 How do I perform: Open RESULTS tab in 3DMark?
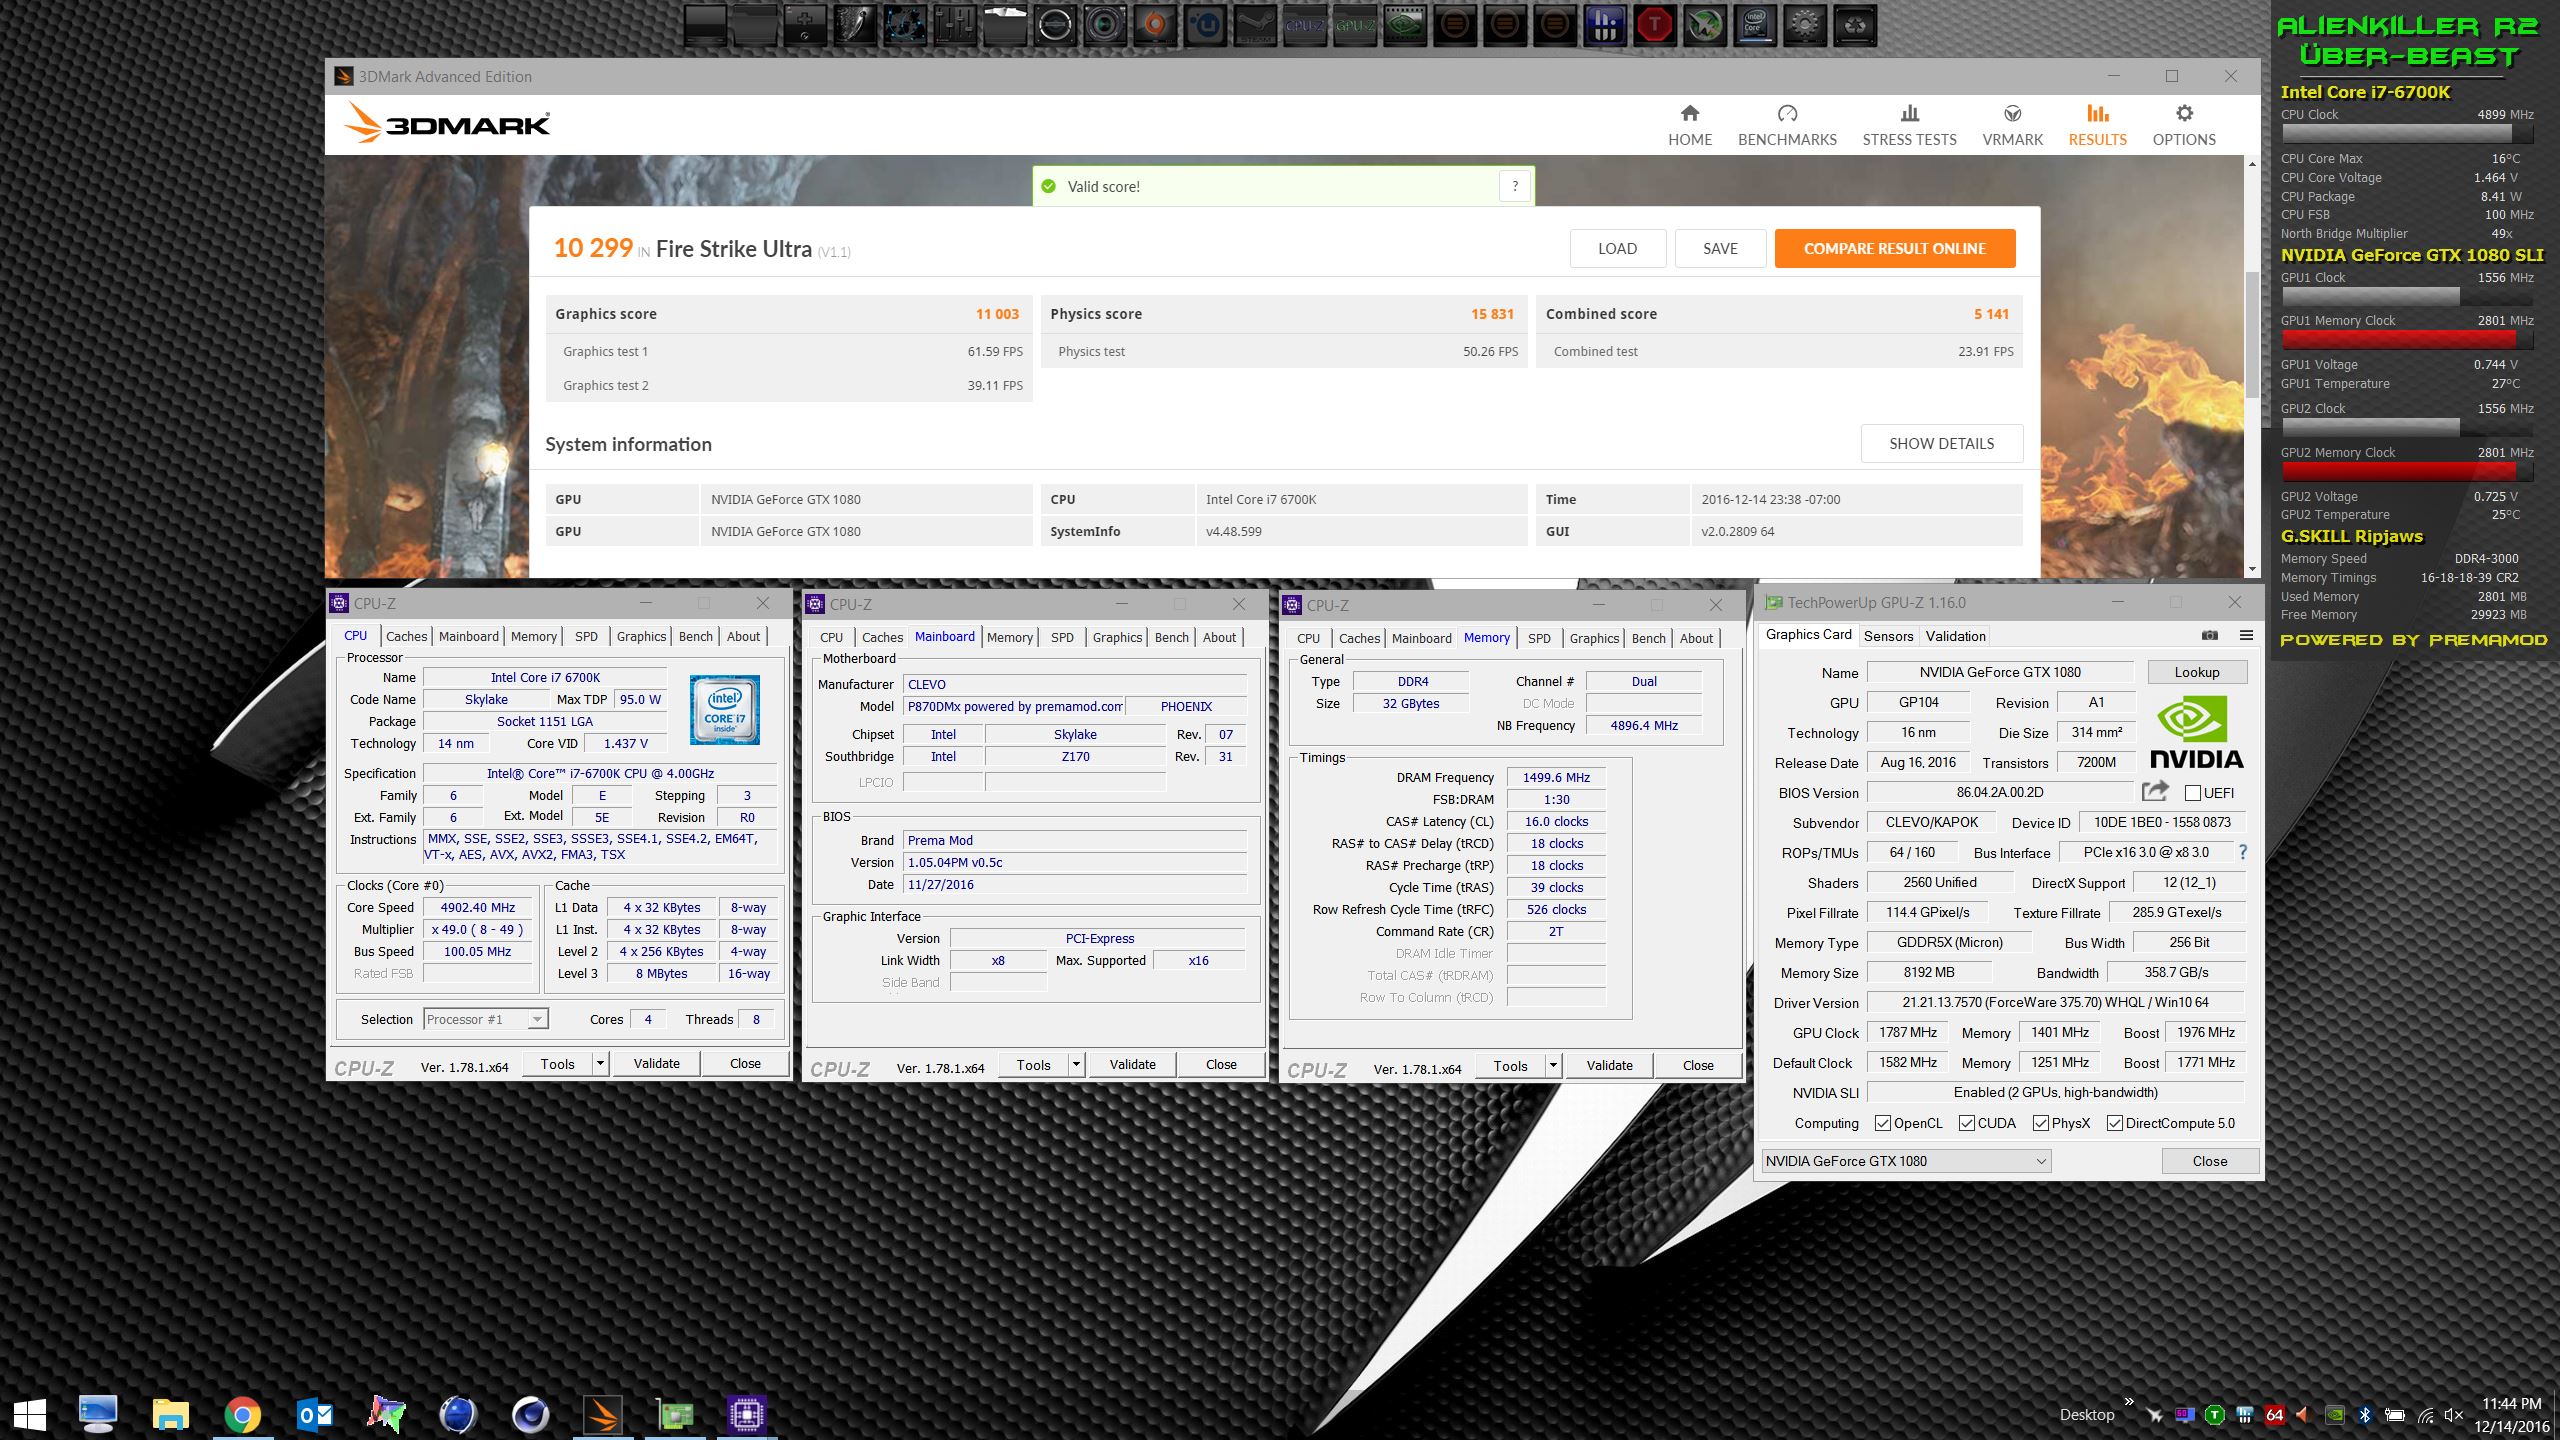tap(2097, 125)
